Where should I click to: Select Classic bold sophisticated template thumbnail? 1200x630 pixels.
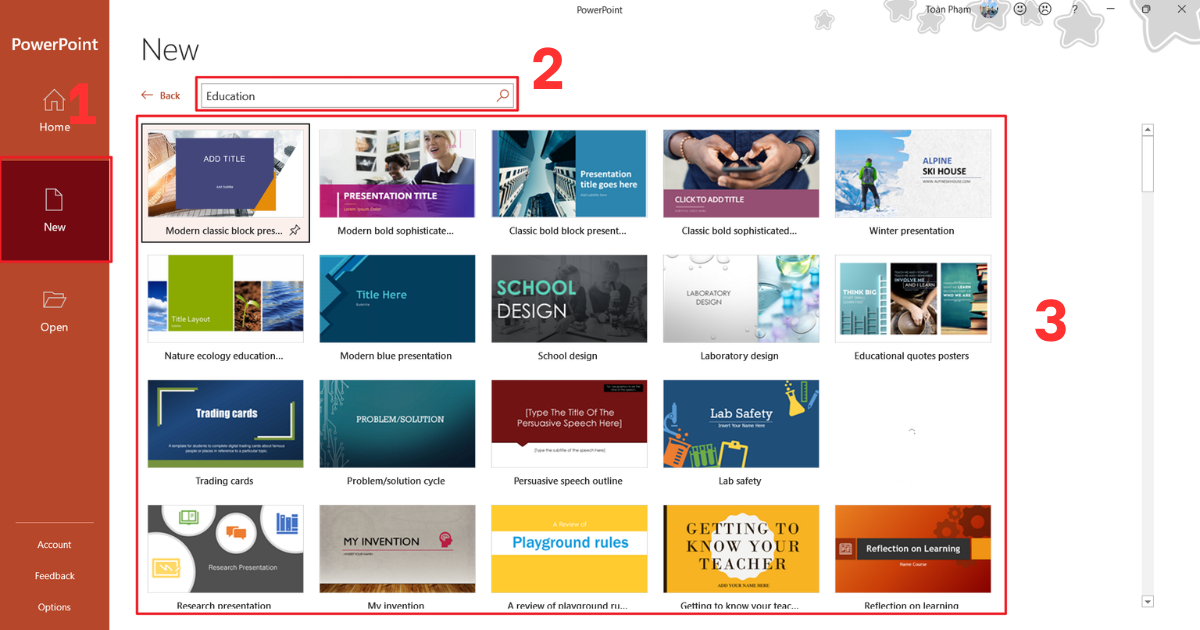coord(741,174)
